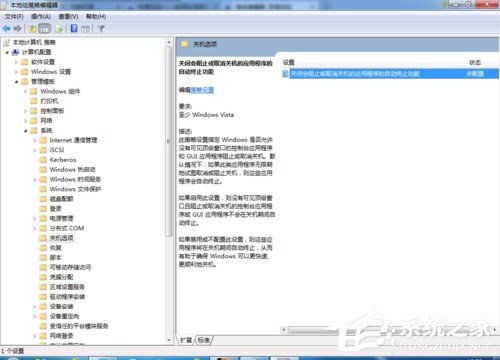Select the Internet 通信管理 folder
Screen dimensions: 500x360
pos(73,140)
